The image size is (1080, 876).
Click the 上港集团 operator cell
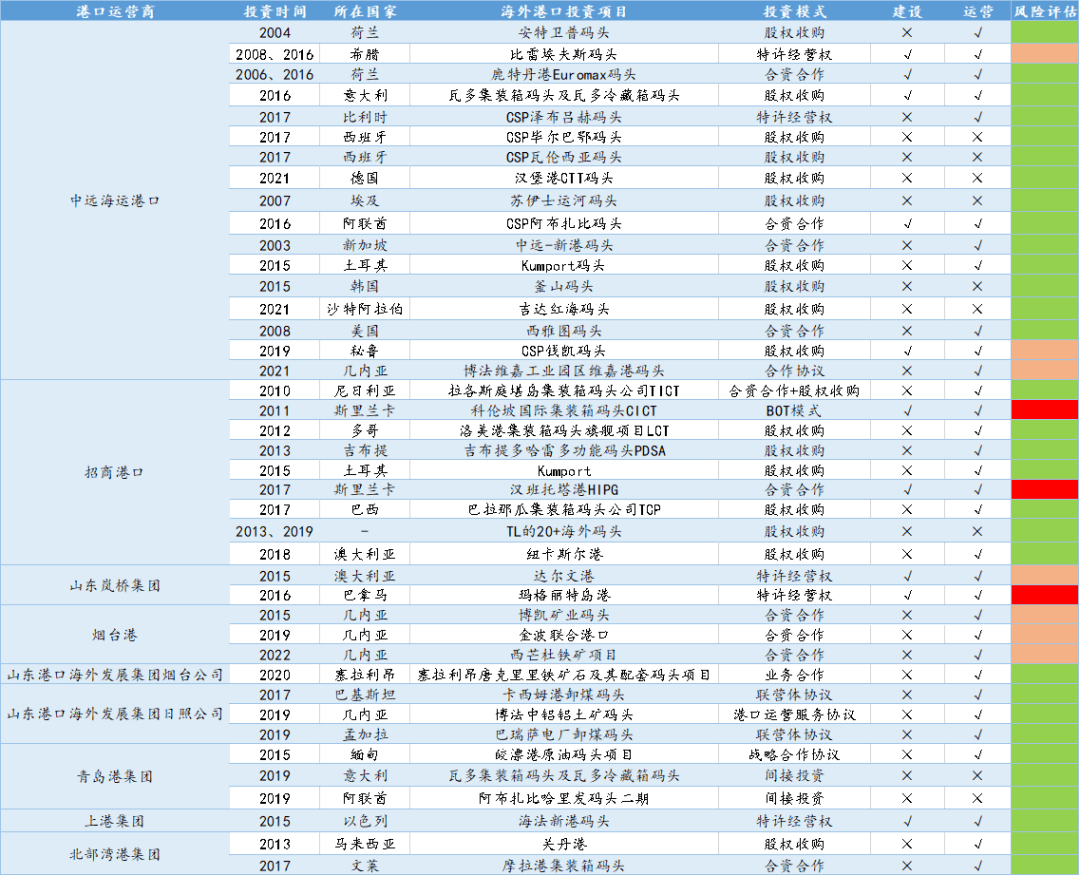tap(115, 821)
